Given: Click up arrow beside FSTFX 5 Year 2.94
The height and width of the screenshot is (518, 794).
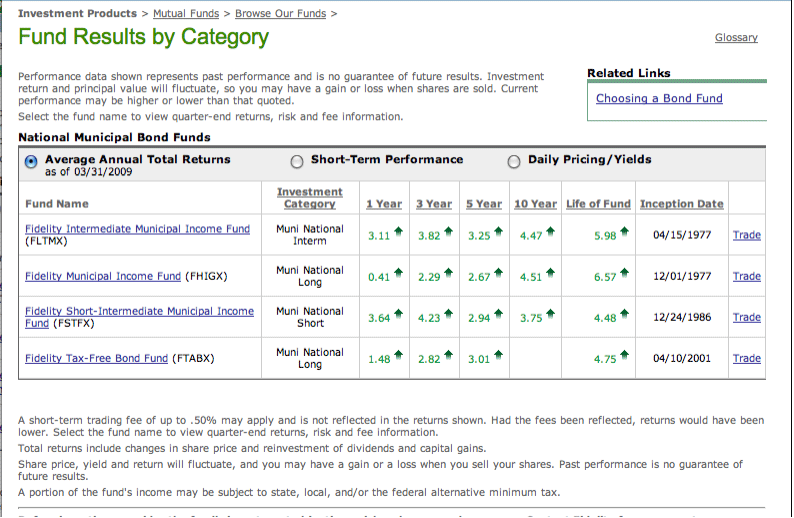Looking at the screenshot, I should (499, 314).
